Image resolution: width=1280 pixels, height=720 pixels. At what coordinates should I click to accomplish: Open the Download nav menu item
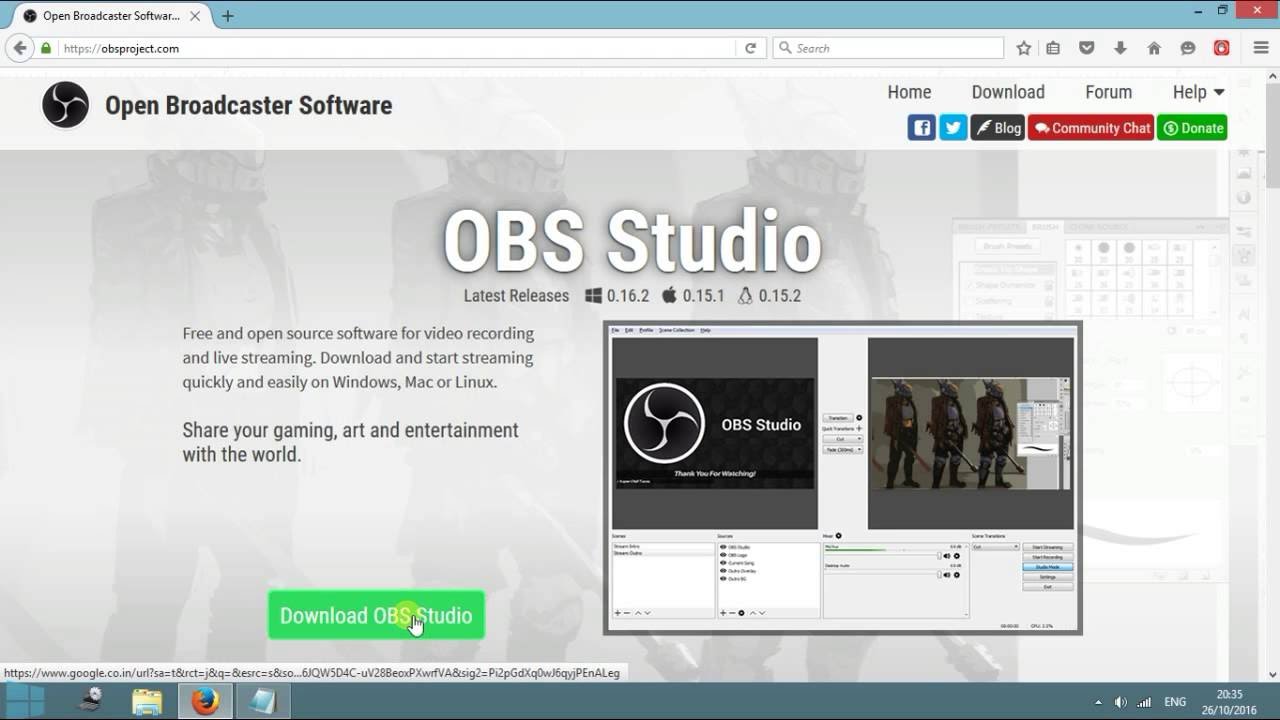click(1008, 92)
